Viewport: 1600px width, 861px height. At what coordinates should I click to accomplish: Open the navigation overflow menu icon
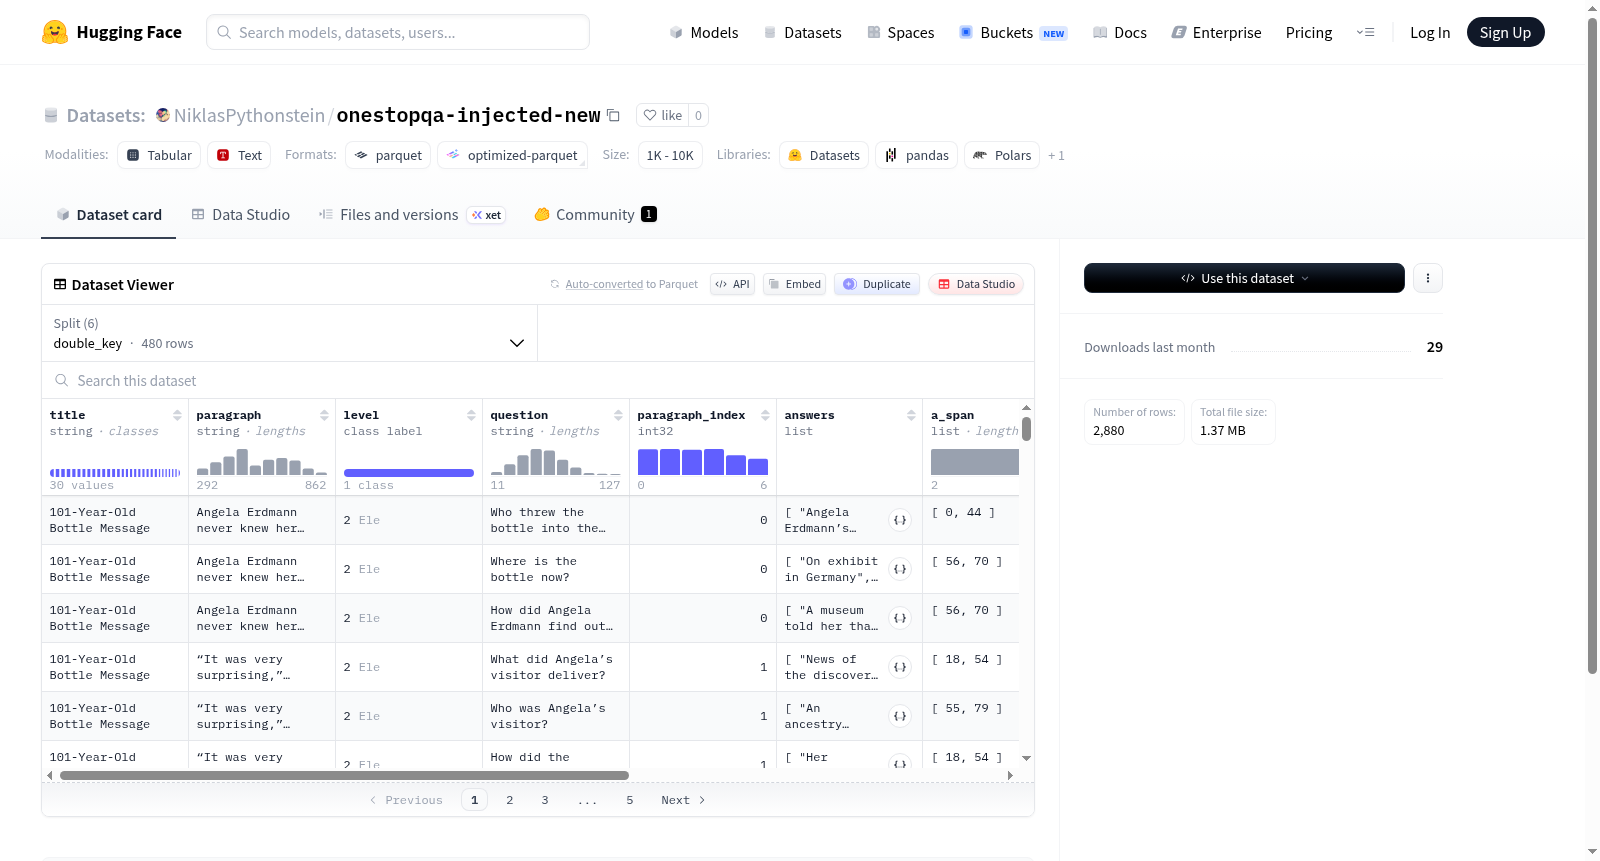(x=1365, y=32)
